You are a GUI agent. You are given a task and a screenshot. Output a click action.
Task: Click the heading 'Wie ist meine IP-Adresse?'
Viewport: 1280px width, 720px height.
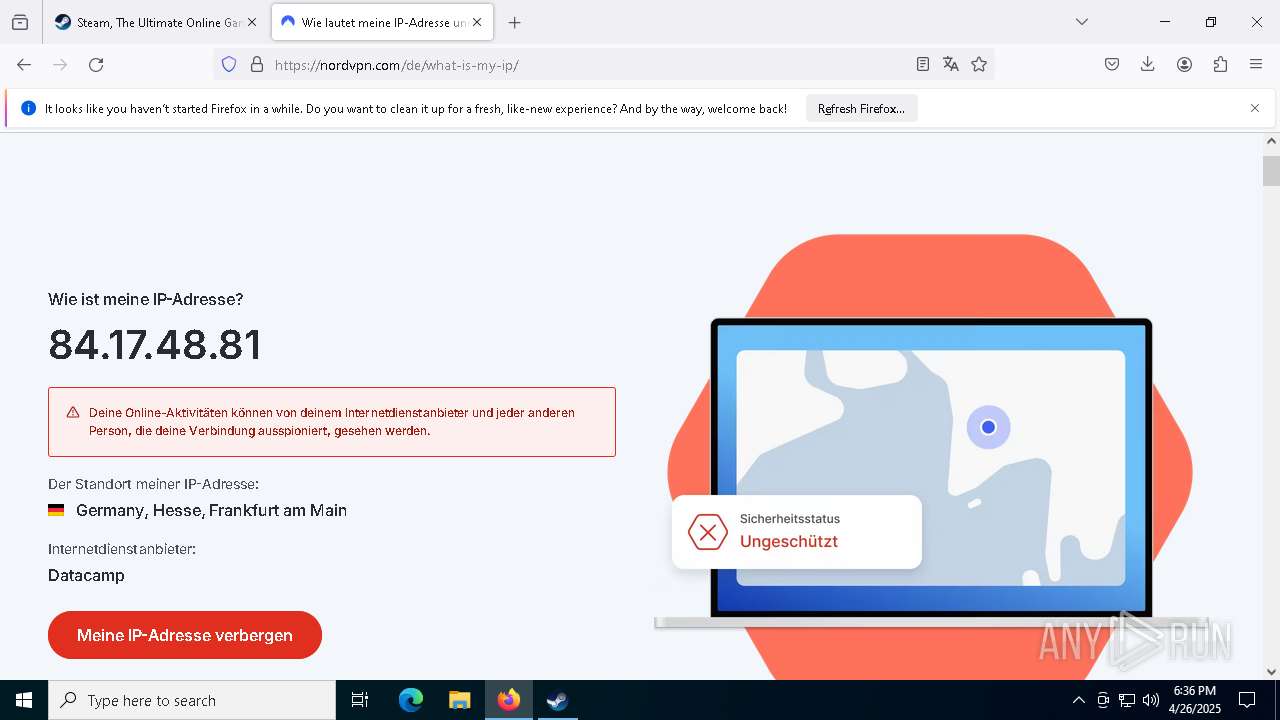tap(146, 299)
